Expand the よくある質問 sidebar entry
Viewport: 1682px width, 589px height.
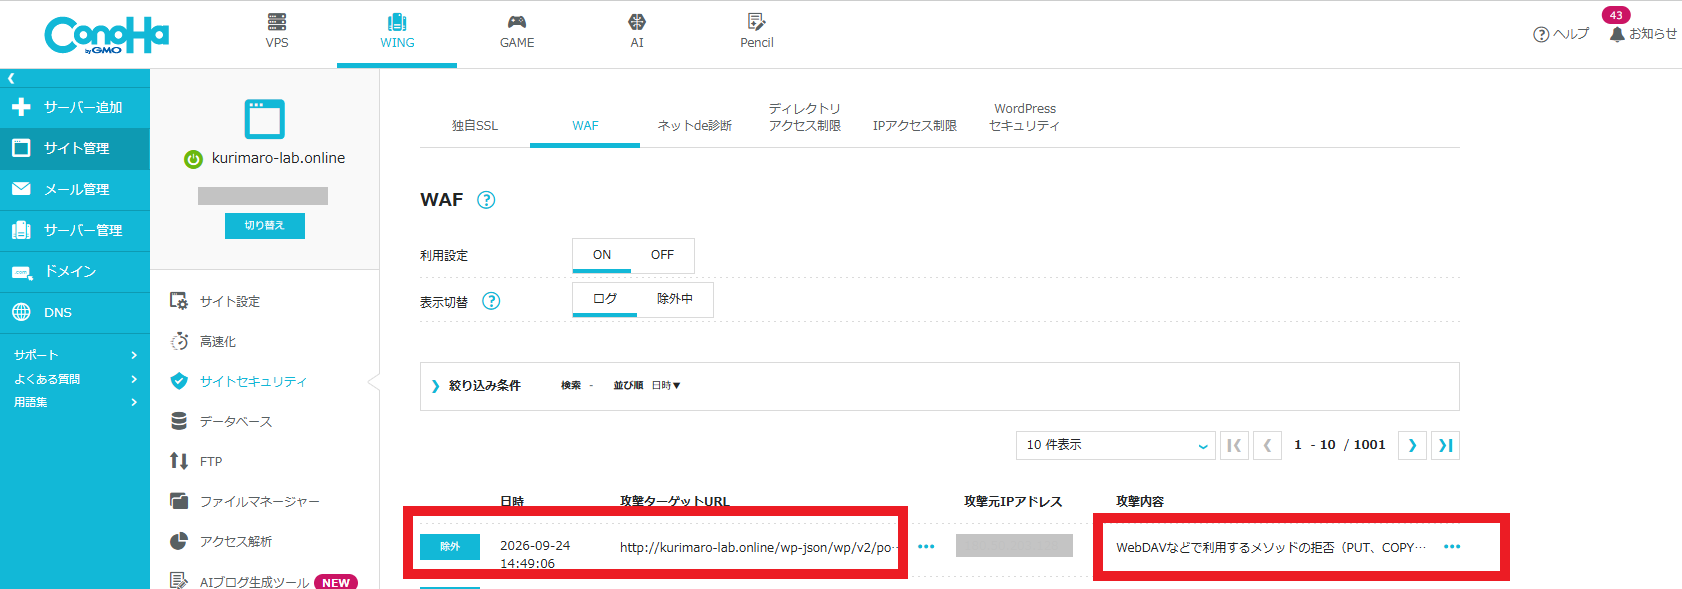(75, 379)
